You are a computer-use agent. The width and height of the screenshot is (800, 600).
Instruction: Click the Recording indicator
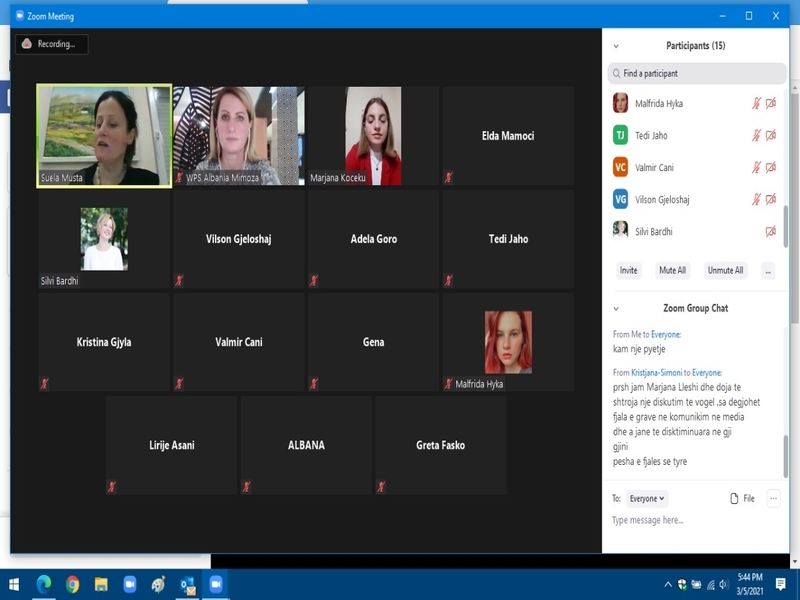[52, 44]
